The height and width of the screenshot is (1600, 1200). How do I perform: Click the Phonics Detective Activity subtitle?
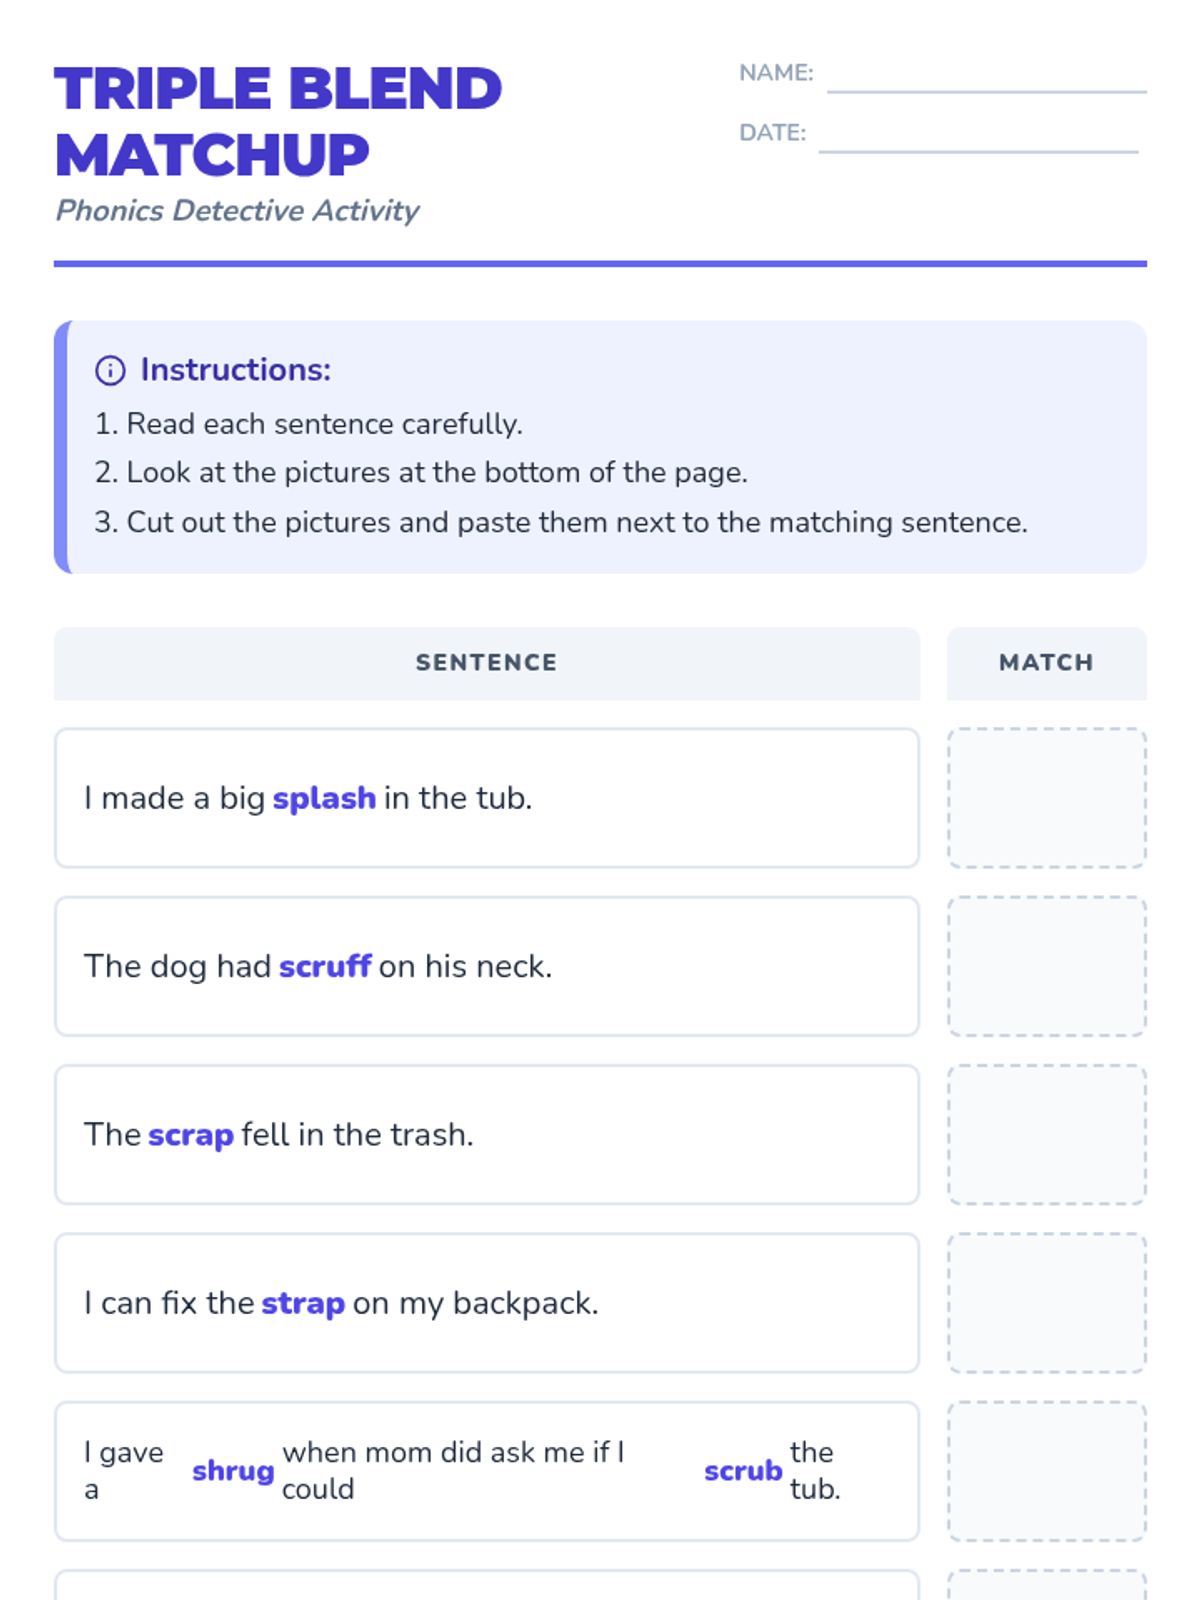(x=237, y=210)
